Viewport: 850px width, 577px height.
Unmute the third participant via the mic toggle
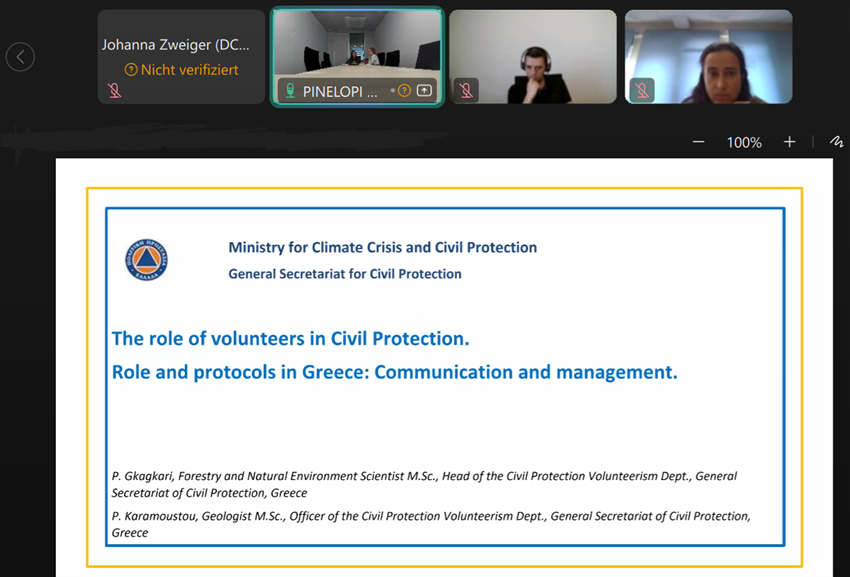pos(465,90)
